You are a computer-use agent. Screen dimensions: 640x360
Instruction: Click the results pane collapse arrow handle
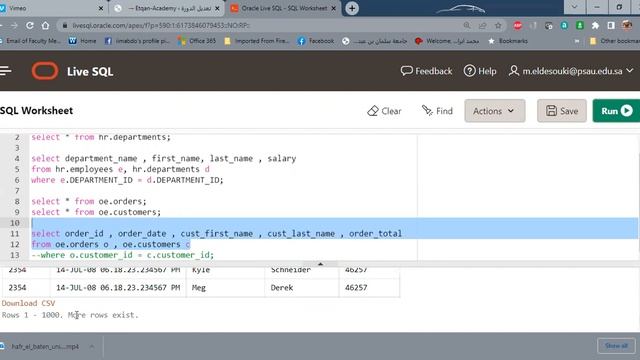pyautogui.click(x=320, y=264)
